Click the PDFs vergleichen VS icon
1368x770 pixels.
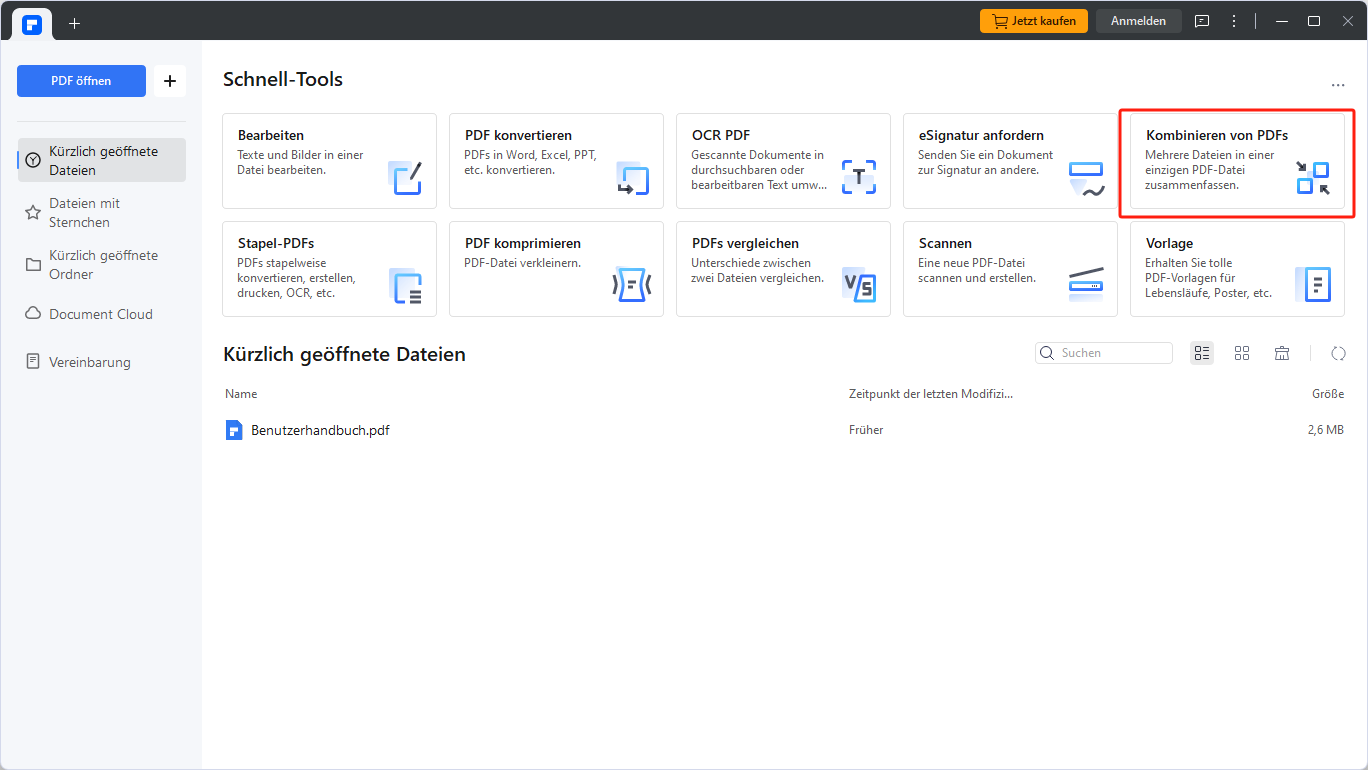coord(859,285)
